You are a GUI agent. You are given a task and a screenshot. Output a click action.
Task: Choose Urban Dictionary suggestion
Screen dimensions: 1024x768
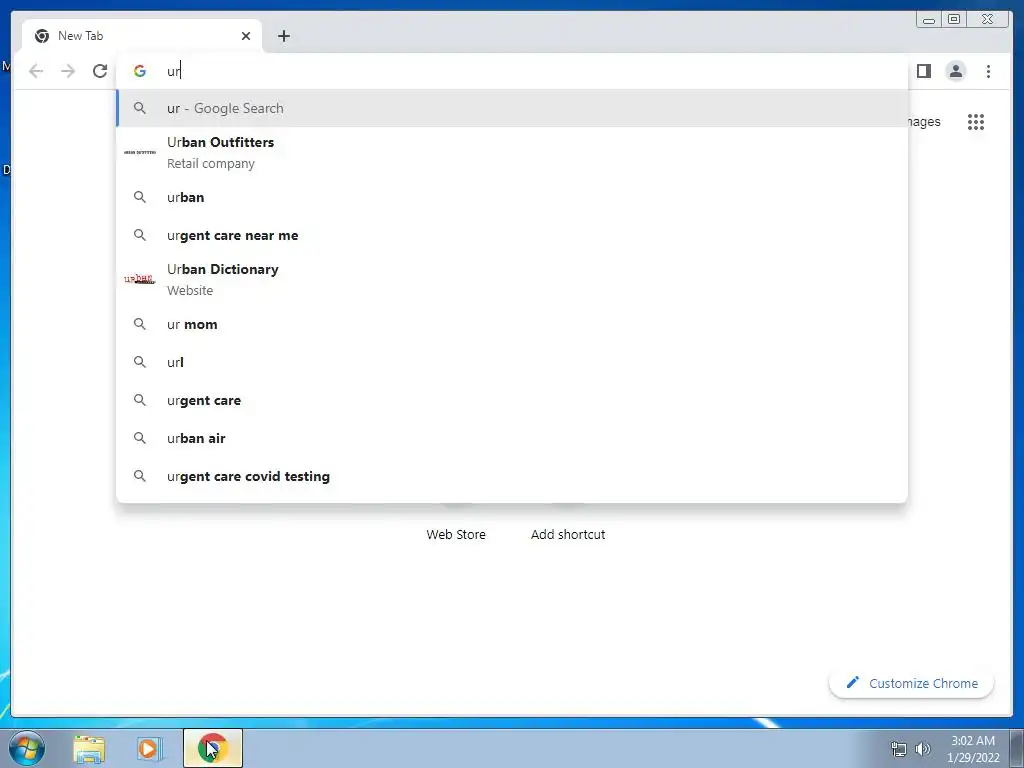click(x=512, y=280)
